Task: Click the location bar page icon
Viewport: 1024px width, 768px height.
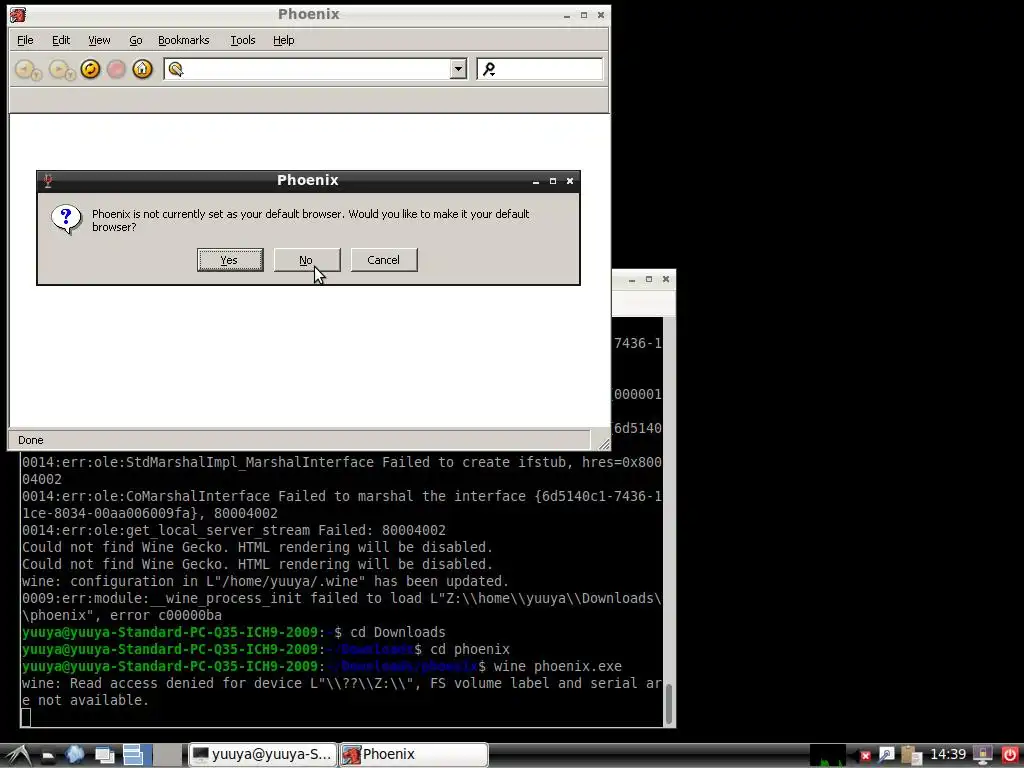Action: [x=176, y=69]
